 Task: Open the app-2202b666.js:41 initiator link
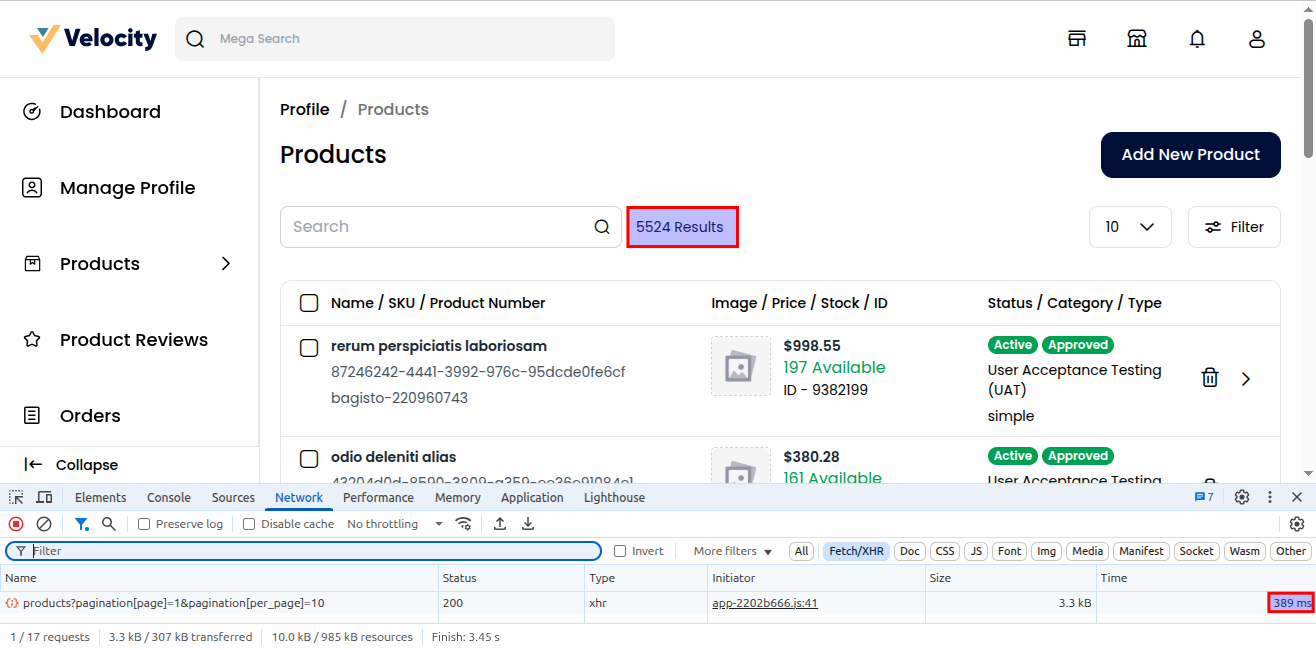click(765, 603)
